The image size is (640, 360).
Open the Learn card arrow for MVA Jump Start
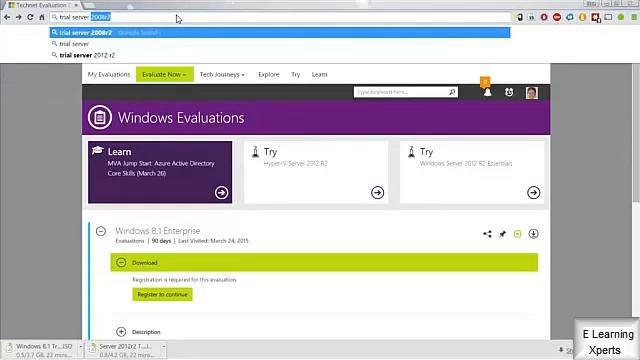point(221,192)
